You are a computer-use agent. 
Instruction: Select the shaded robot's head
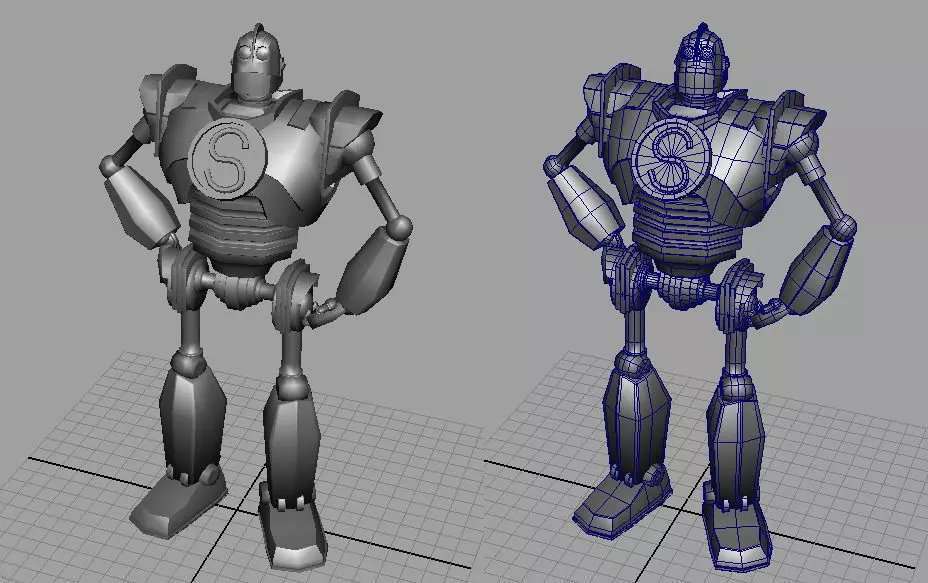coord(256,63)
